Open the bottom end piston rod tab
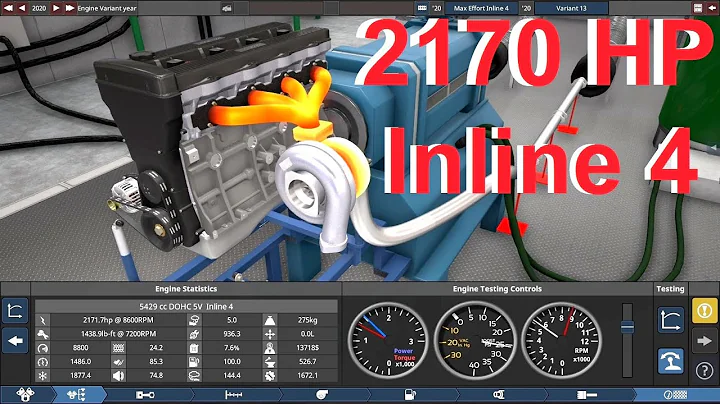The height and width of the screenshot is (404, 720). [145, 395]
